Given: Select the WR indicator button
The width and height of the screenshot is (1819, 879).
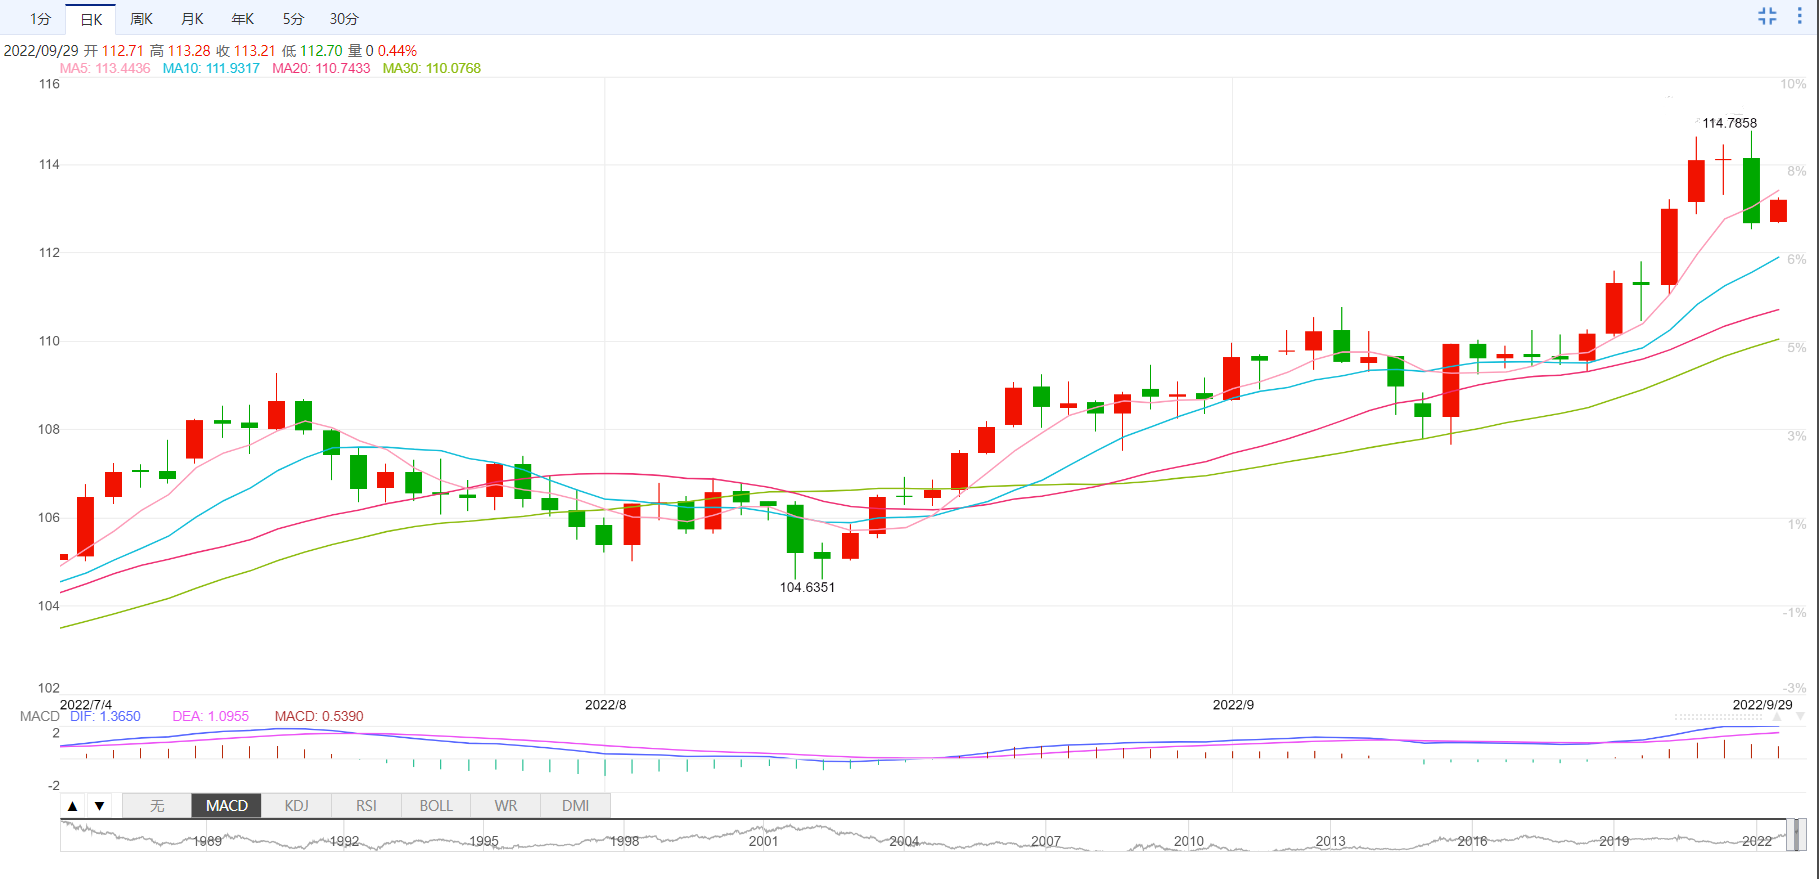Looking at the screenshot, I should [506, 806].
